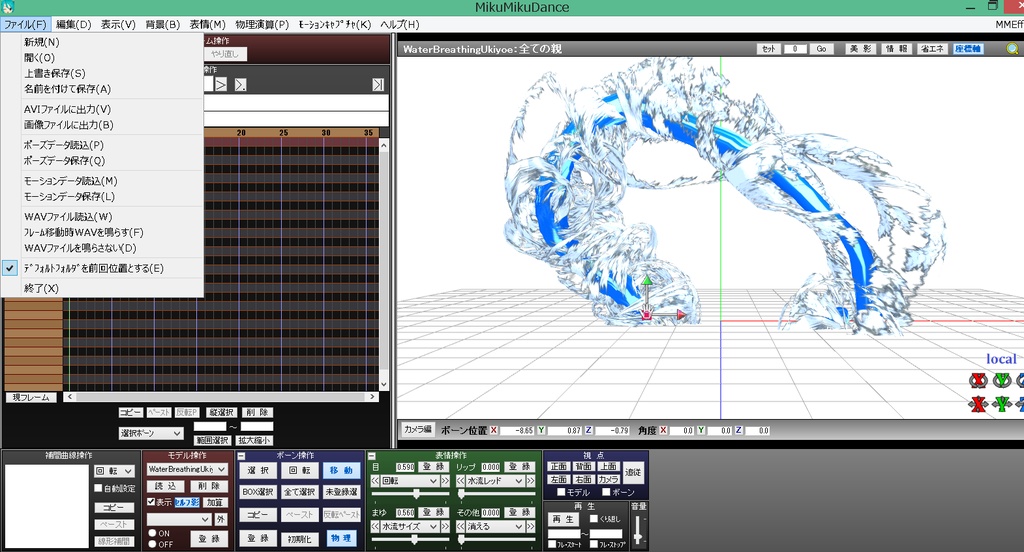Click the >> button beside 水流レッド morph
This screenshot has width=1024, height=552.
pyautogui.click(x=530, y=481)
